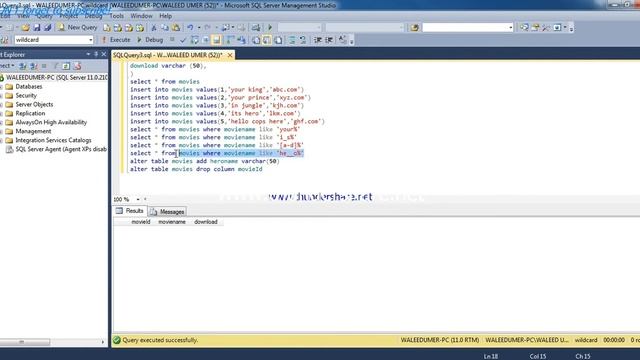This screenshot has height=360, width=640.
Task: Open the wildcard database dropdown
Action: coord(90,40)
